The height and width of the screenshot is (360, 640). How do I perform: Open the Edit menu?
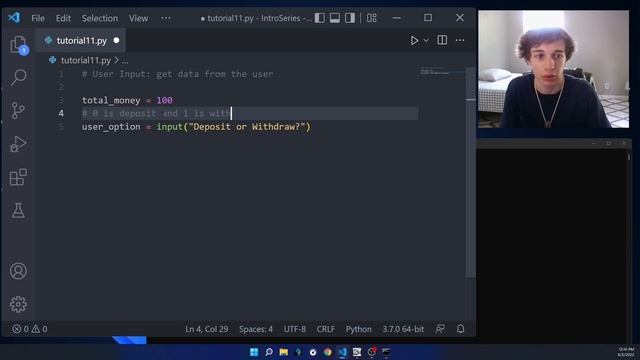coord(63,18)
